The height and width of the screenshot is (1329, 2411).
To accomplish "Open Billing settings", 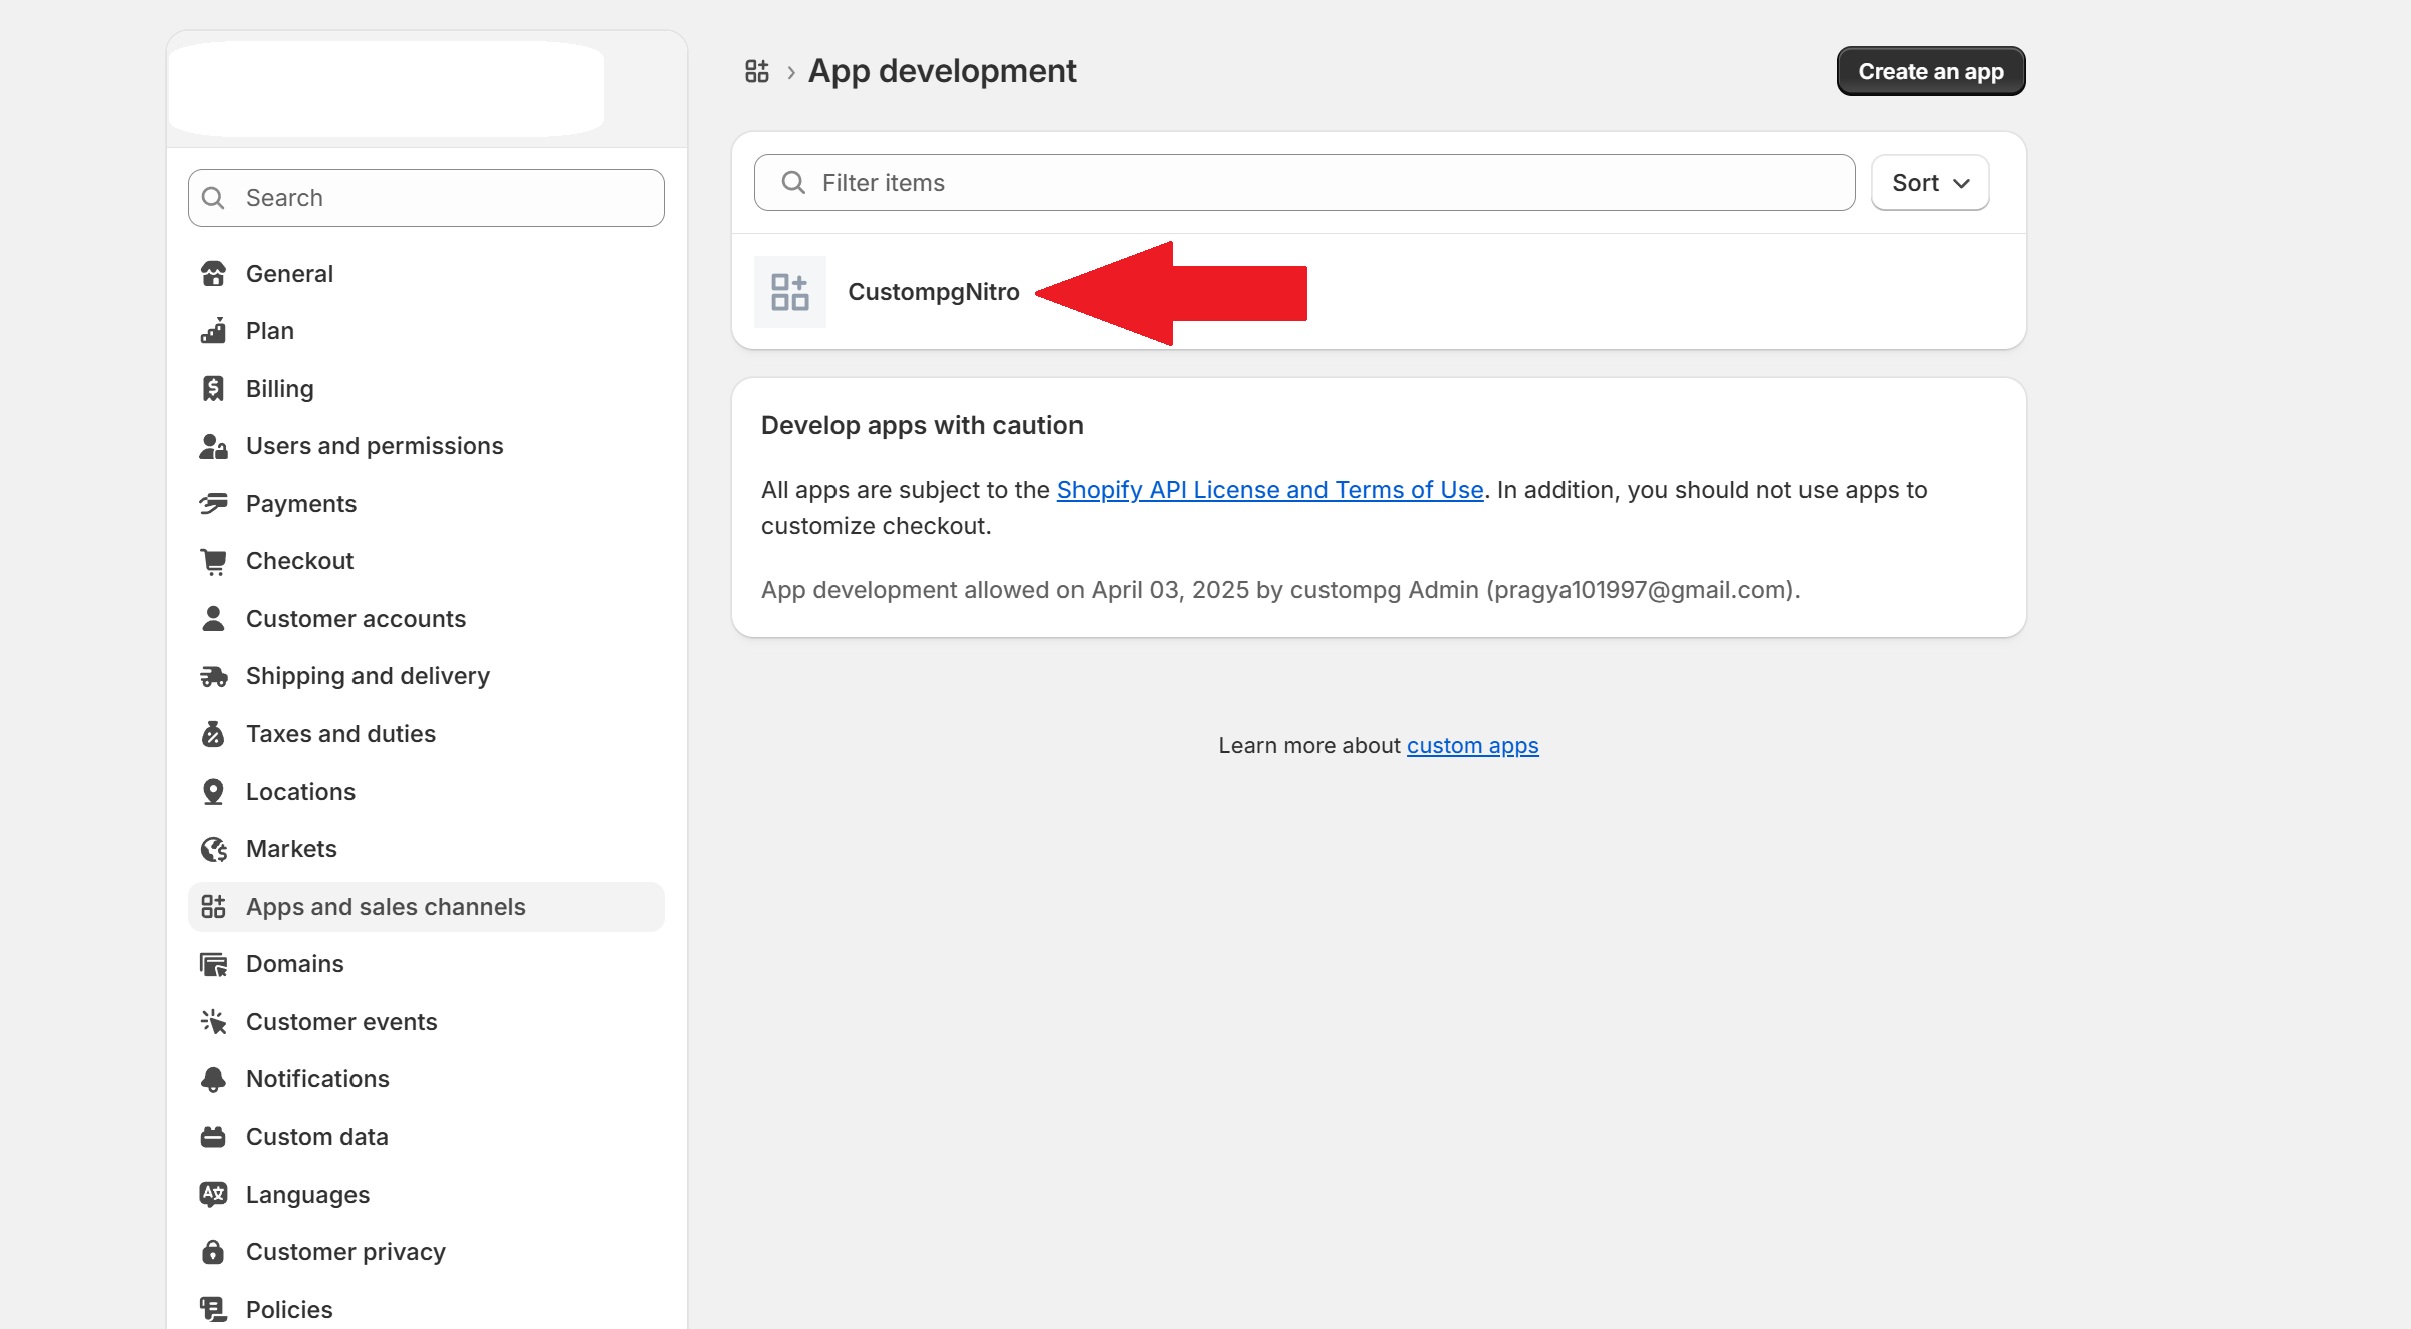I will 426,389.
